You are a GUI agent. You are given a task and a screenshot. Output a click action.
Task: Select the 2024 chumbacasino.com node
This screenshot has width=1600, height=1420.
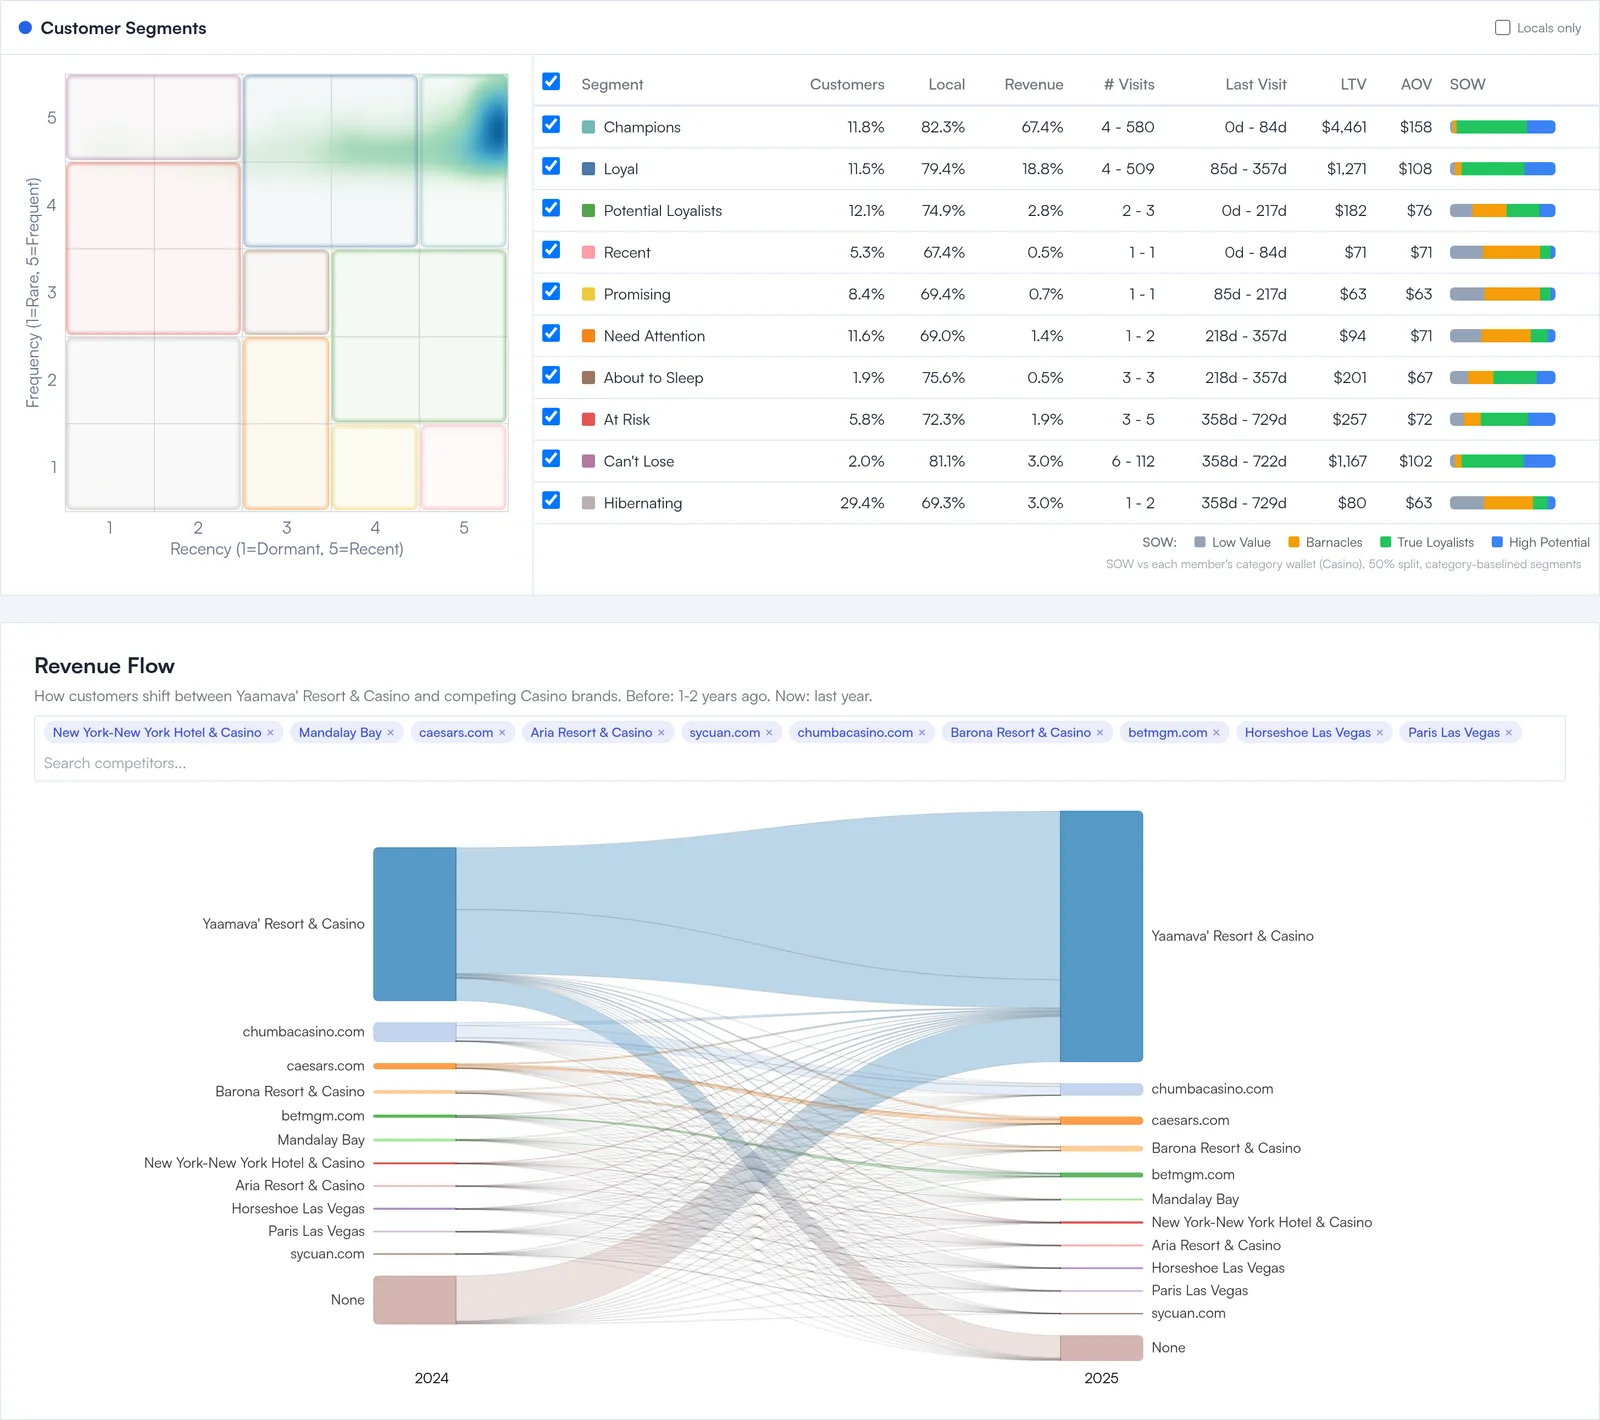pyautogui.click(x=415, y=1032)
